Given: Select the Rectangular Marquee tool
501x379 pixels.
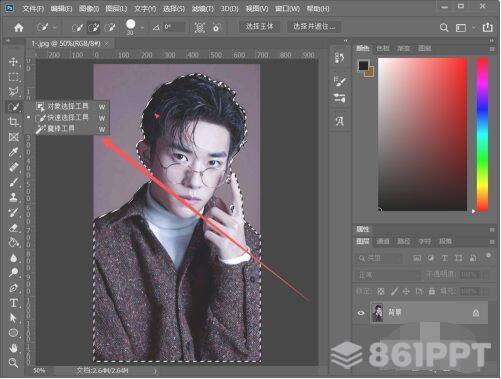Looking at the screenshot, I should point(13,77).
